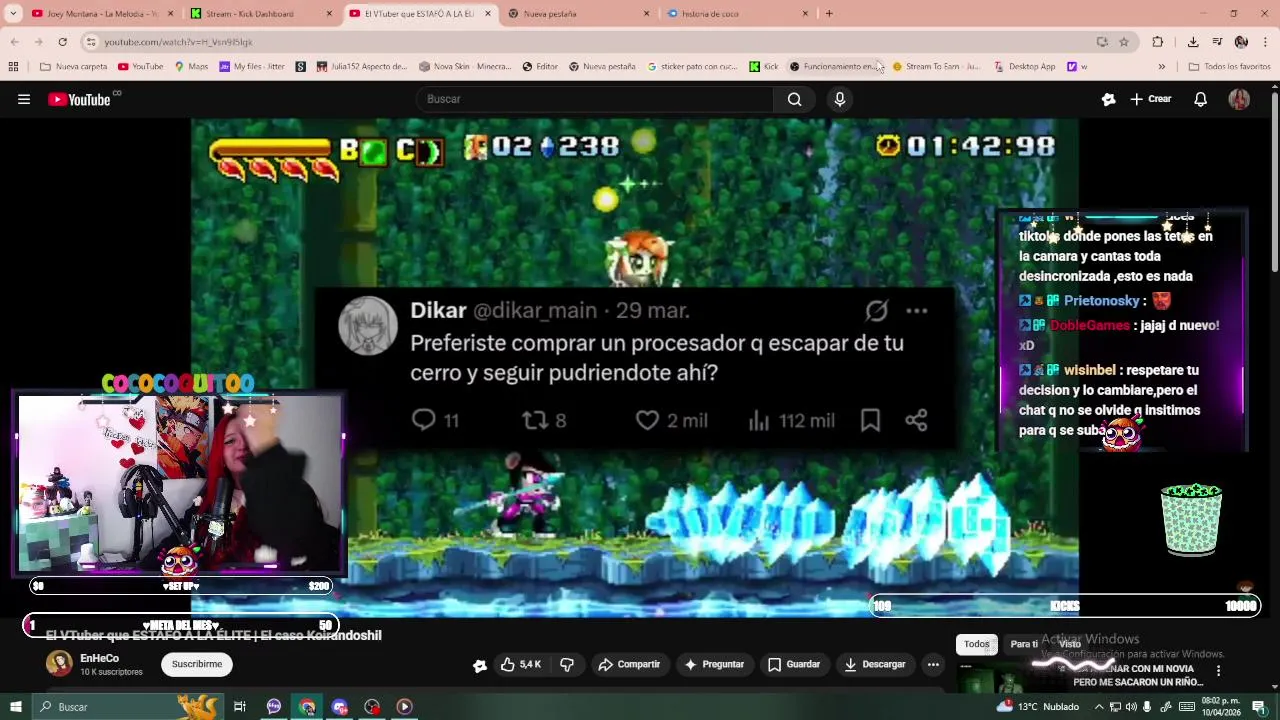Navigate back in Chrome
Viewport: 1280px width, 720px height.
pyautogui.click(x=14, y=42)
